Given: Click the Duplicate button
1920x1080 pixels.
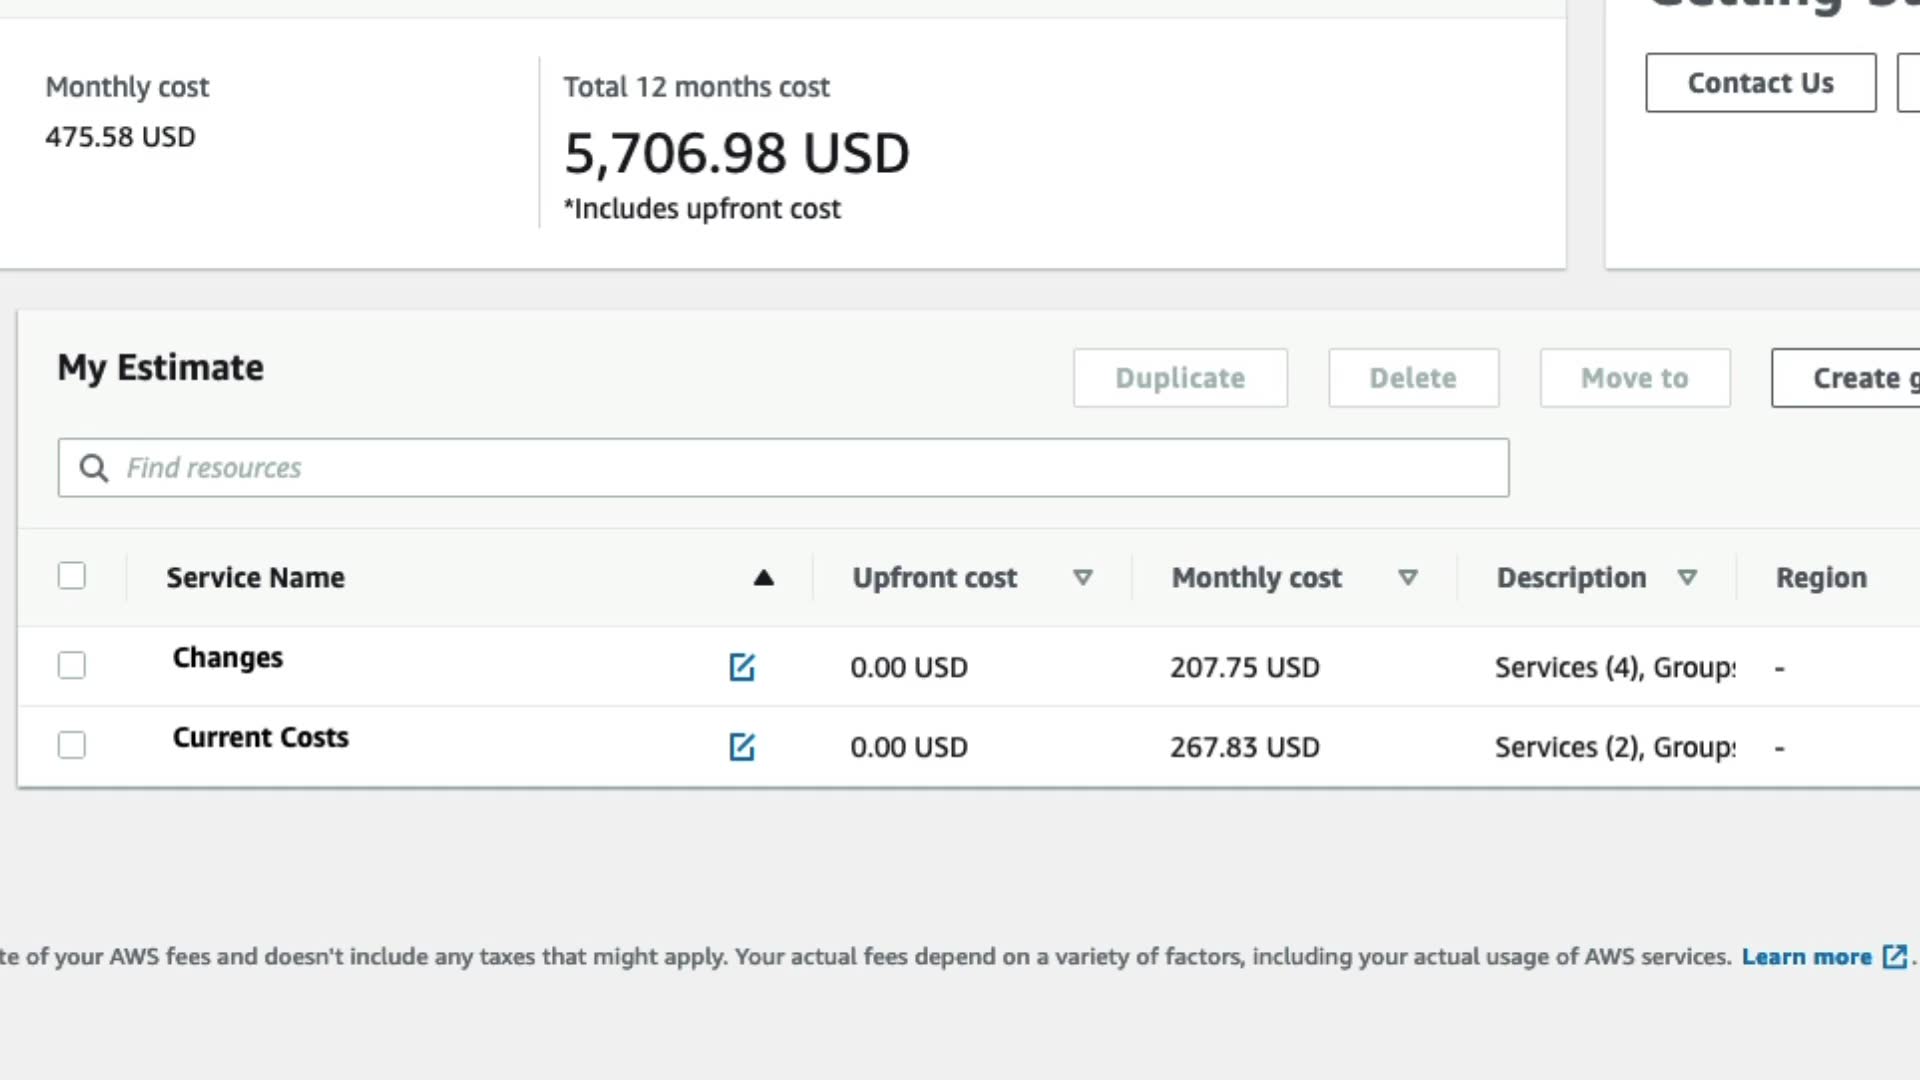Looking at the screenshot, I should (1180, 378).
